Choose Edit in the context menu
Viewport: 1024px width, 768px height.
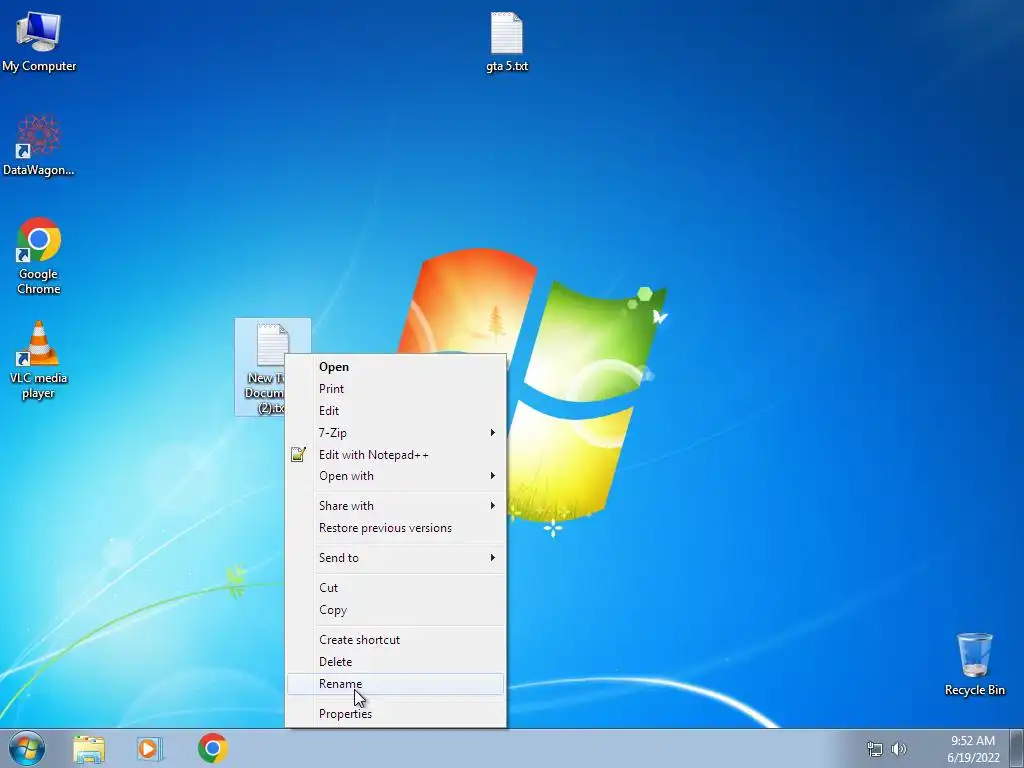396,411
